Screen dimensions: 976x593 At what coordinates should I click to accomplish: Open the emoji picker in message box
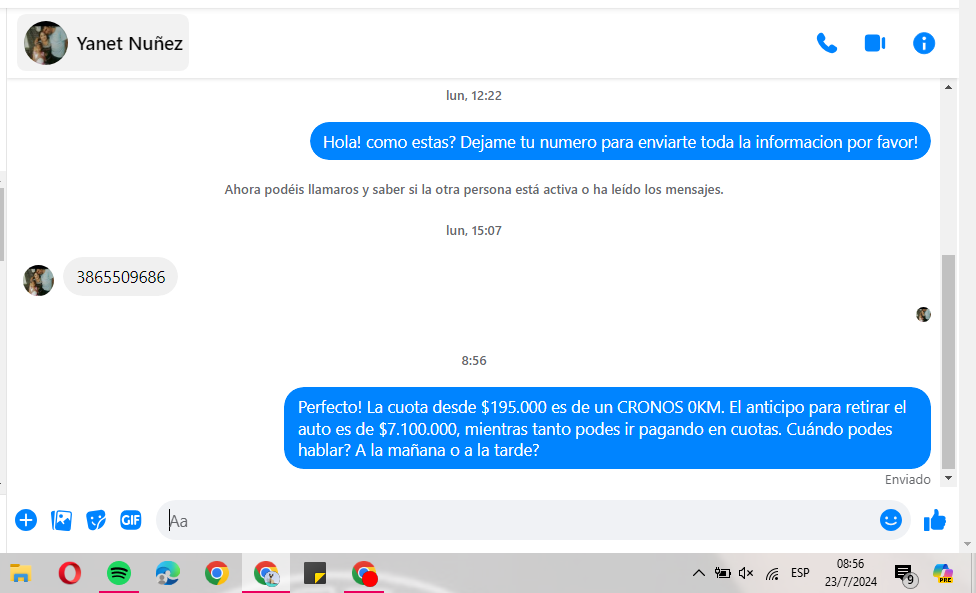pyautogui.click(x=890, y=520)
